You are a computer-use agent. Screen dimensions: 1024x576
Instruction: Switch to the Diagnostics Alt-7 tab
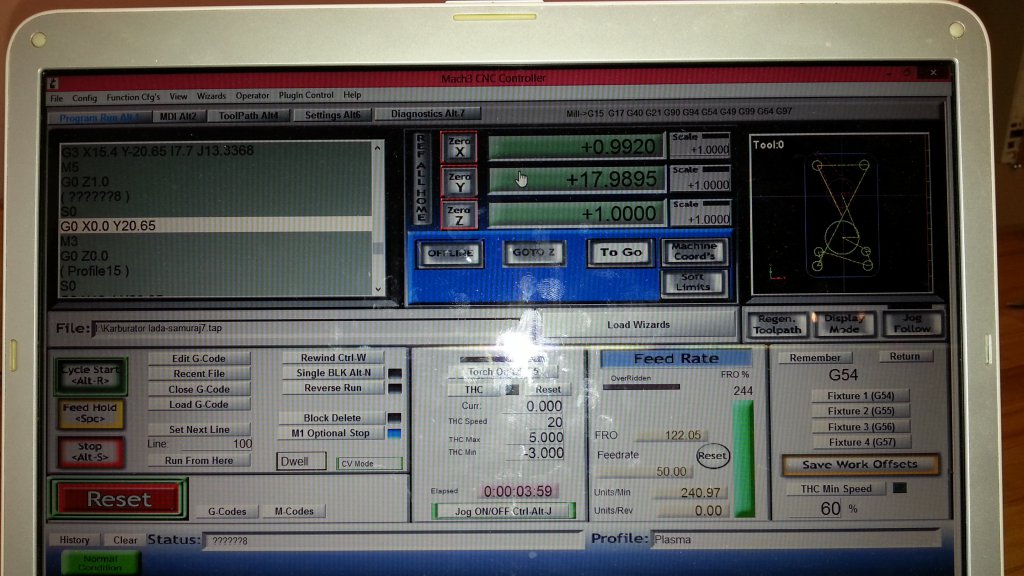point(428,114)
